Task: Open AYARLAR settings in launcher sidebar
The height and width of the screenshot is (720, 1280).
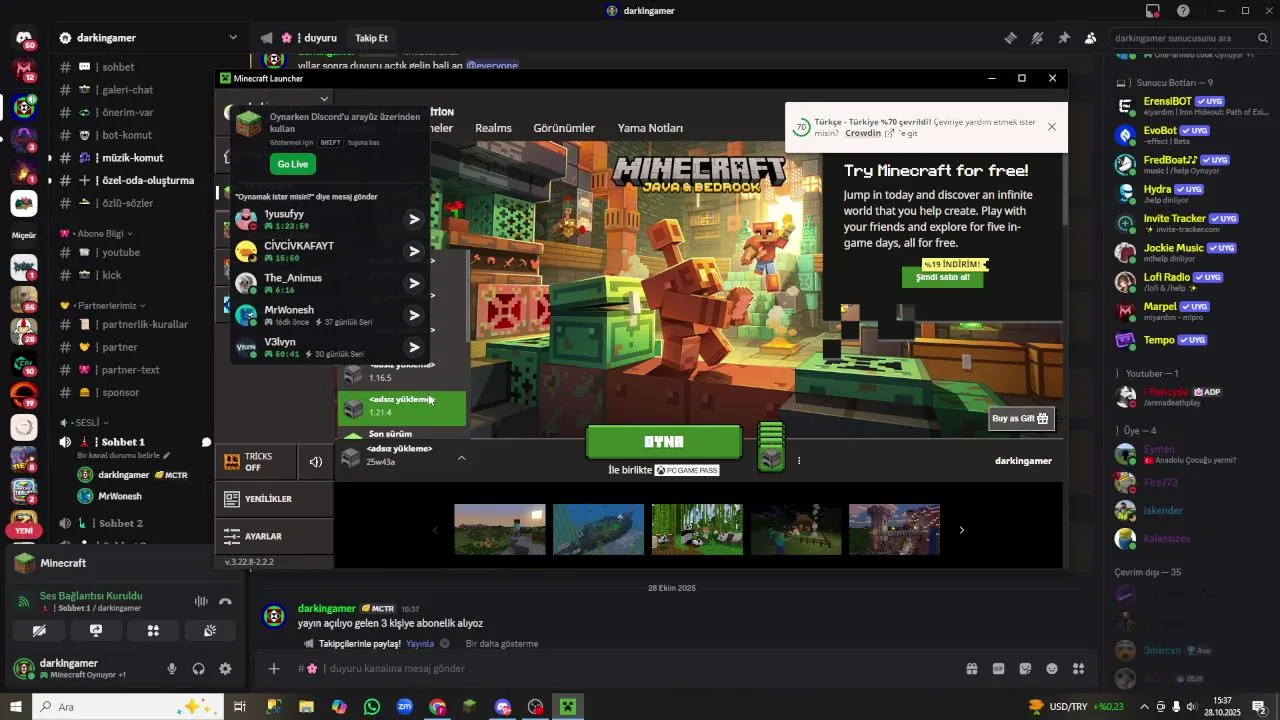Action: click(274, 536)
